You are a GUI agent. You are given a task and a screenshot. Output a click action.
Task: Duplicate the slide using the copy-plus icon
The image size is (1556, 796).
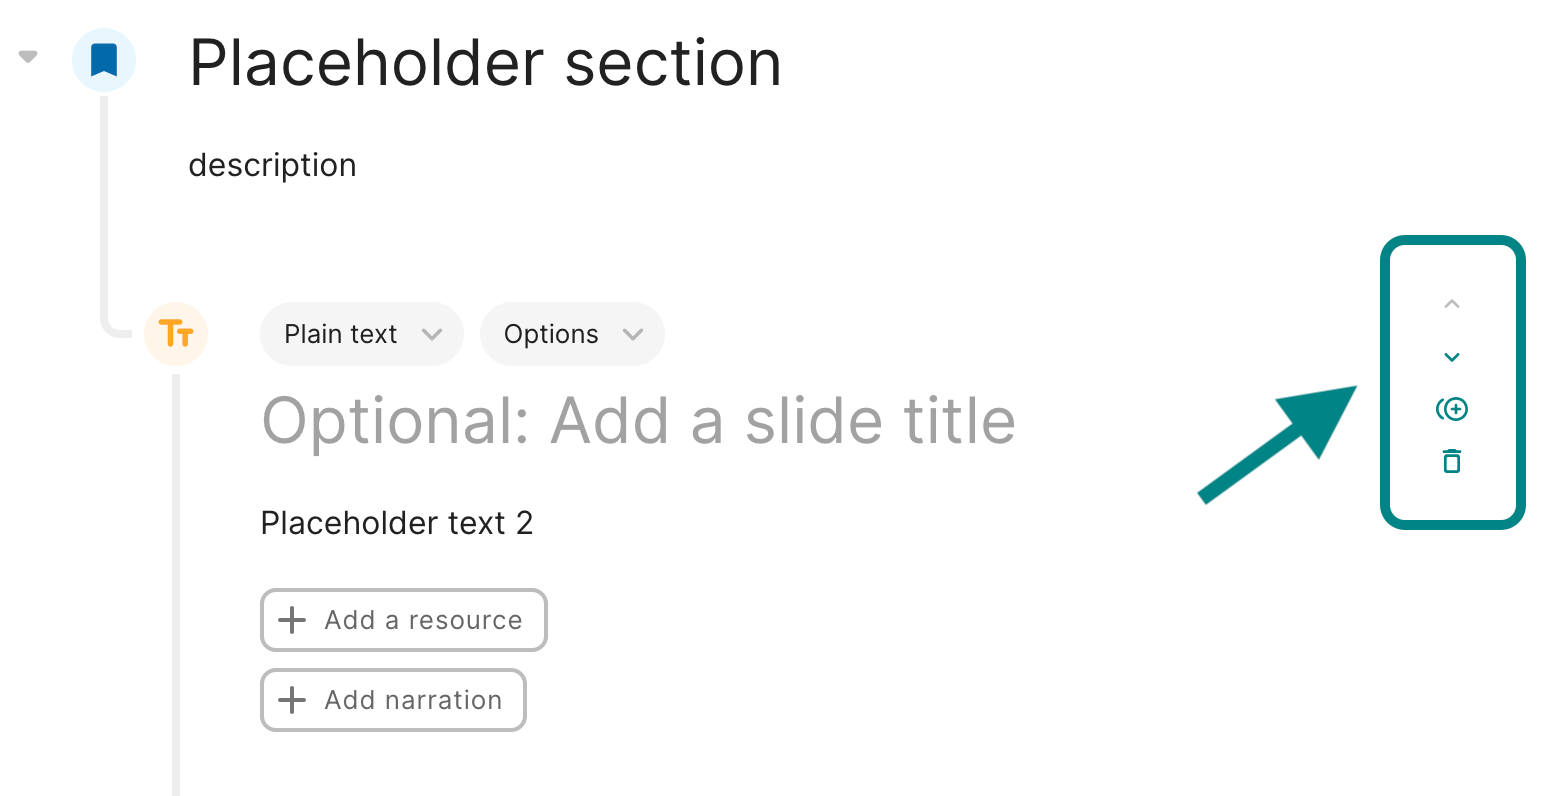click(x=1452, y=409)
